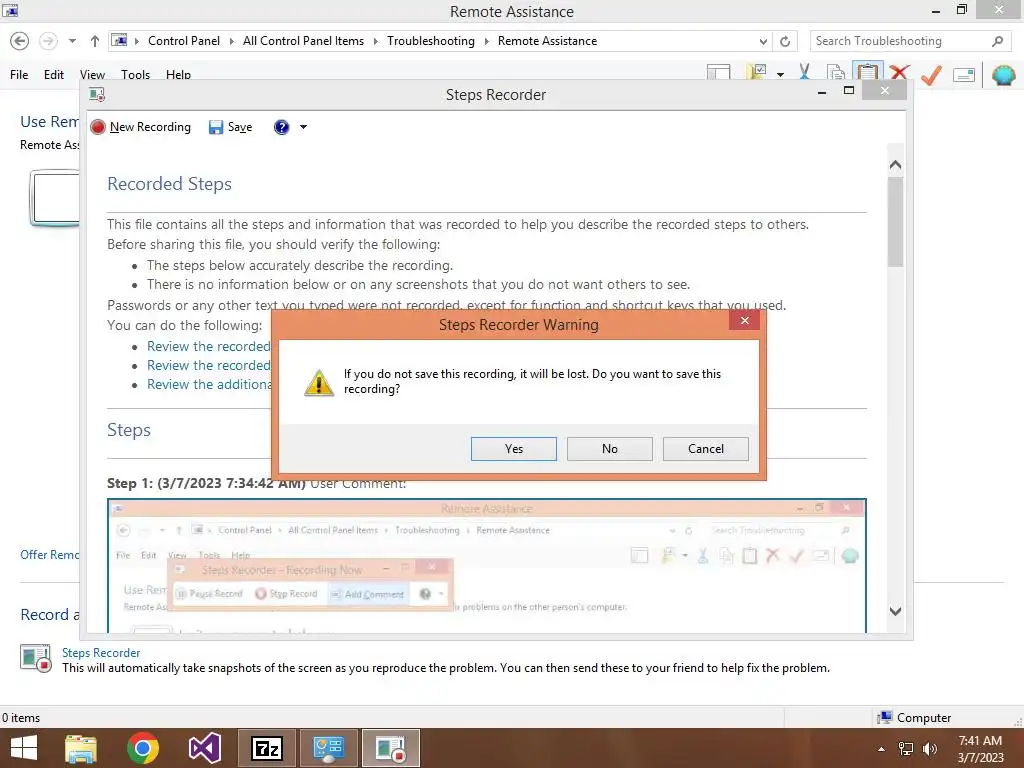Click the scroll down arrow in Steps Recorder
Image resolution: width=1024 pixels, height=768 pixels.
click(895, 611)
